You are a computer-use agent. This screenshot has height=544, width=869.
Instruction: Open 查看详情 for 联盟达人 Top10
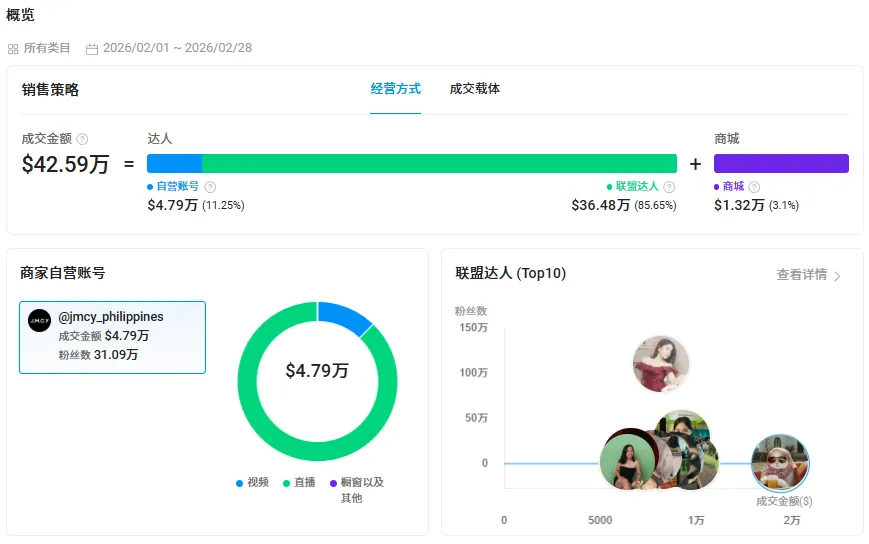801,275
